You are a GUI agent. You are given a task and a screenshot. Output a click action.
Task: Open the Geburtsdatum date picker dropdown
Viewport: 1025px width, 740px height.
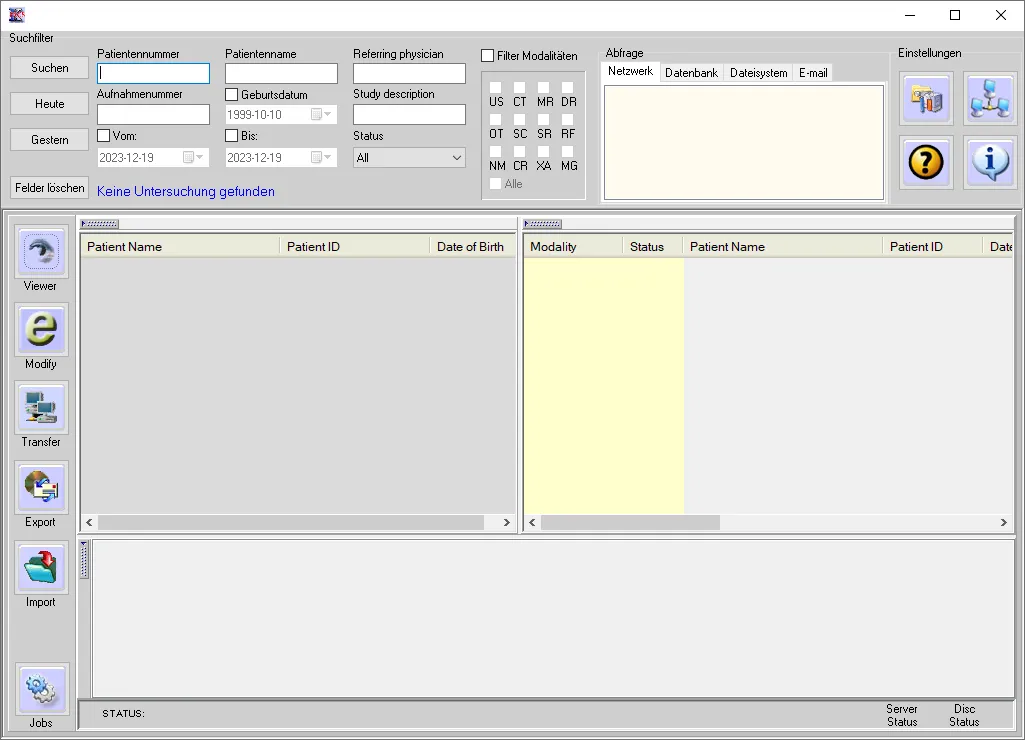point(322,115)
